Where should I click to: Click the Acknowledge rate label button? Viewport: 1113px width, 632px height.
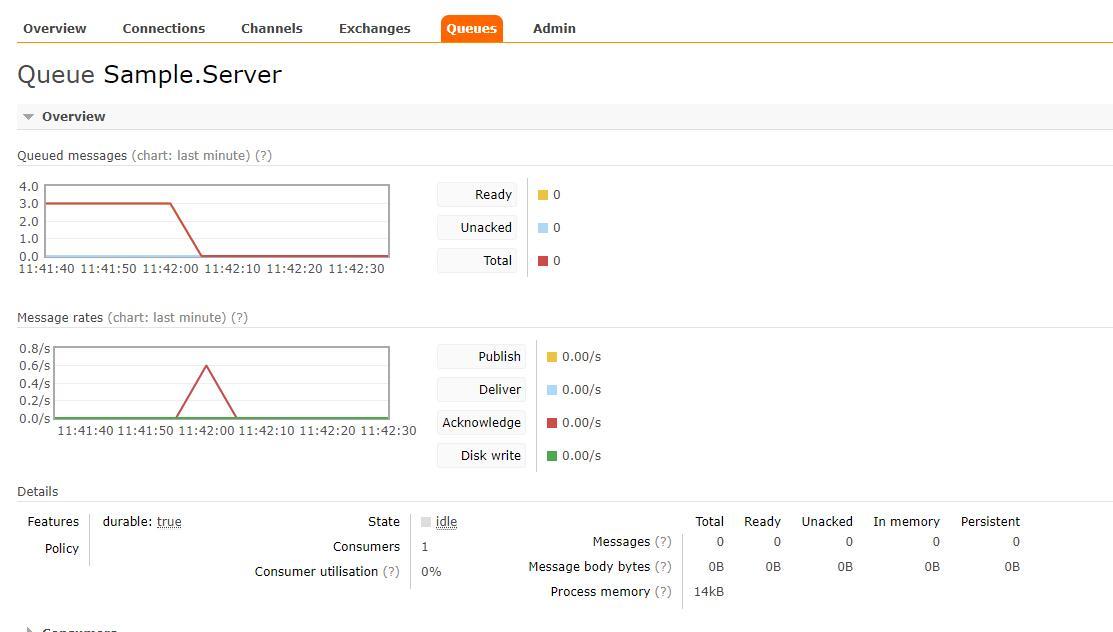point(481,423)
